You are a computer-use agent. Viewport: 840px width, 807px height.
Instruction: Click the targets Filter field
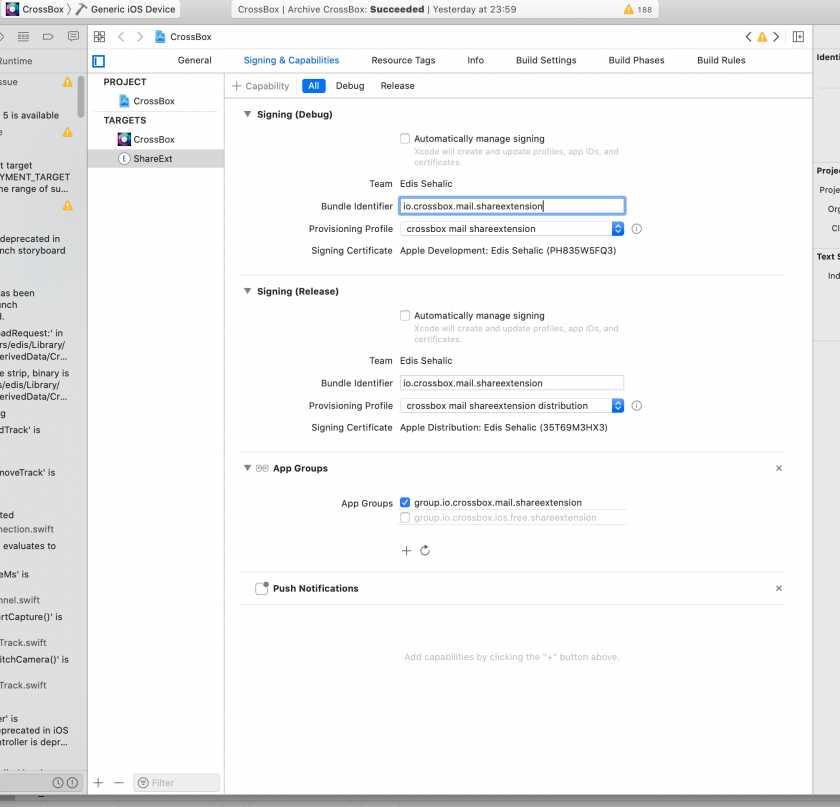177,783
